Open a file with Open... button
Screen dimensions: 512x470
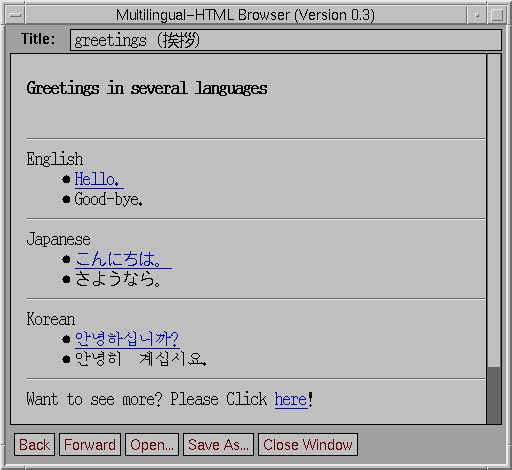pyautogui.click(x=152, y=444)
